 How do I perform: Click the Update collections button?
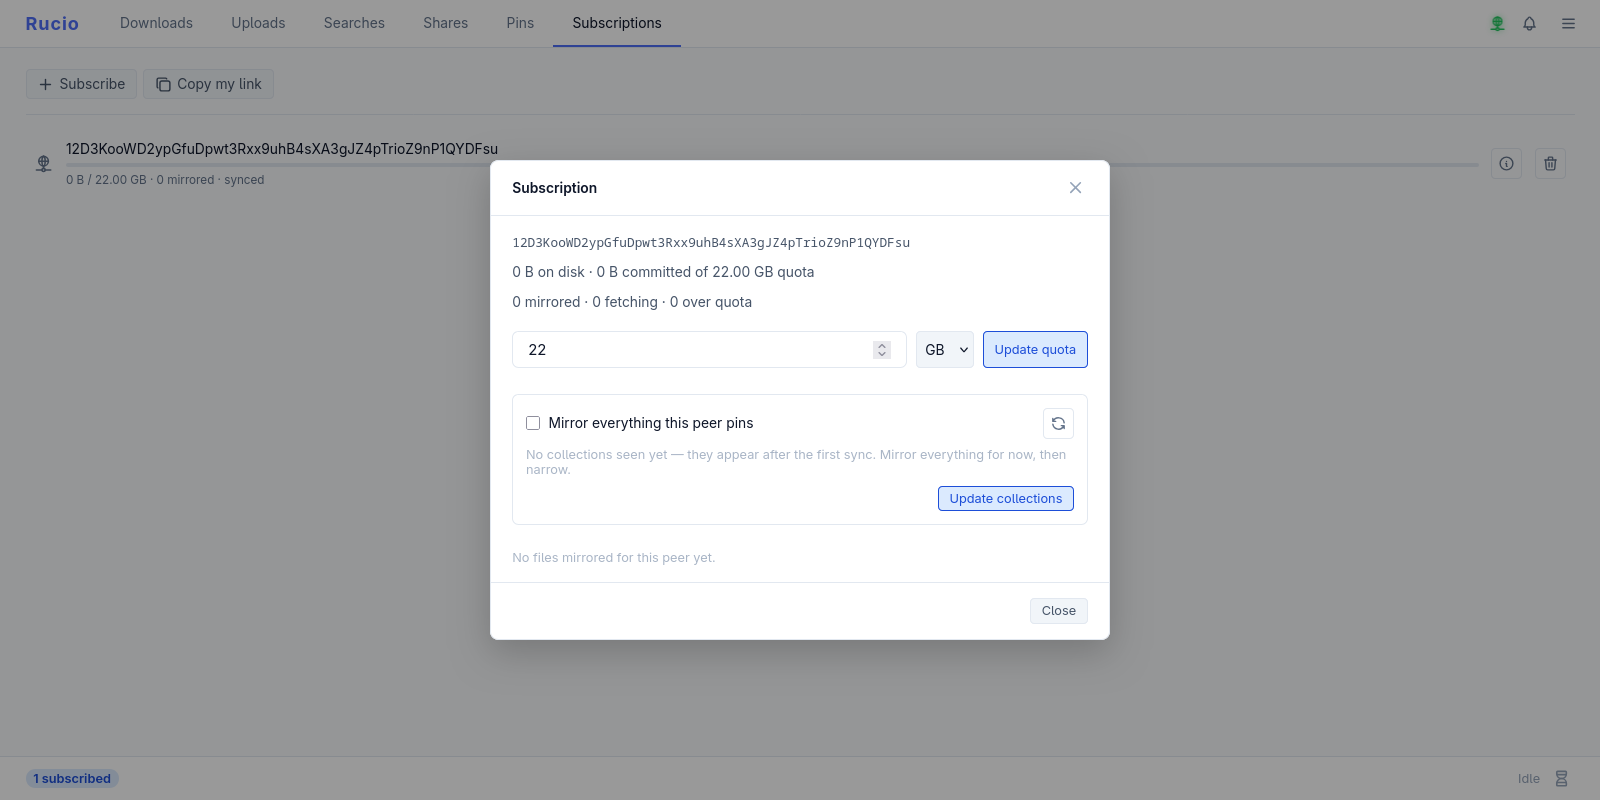[1006, 498]
